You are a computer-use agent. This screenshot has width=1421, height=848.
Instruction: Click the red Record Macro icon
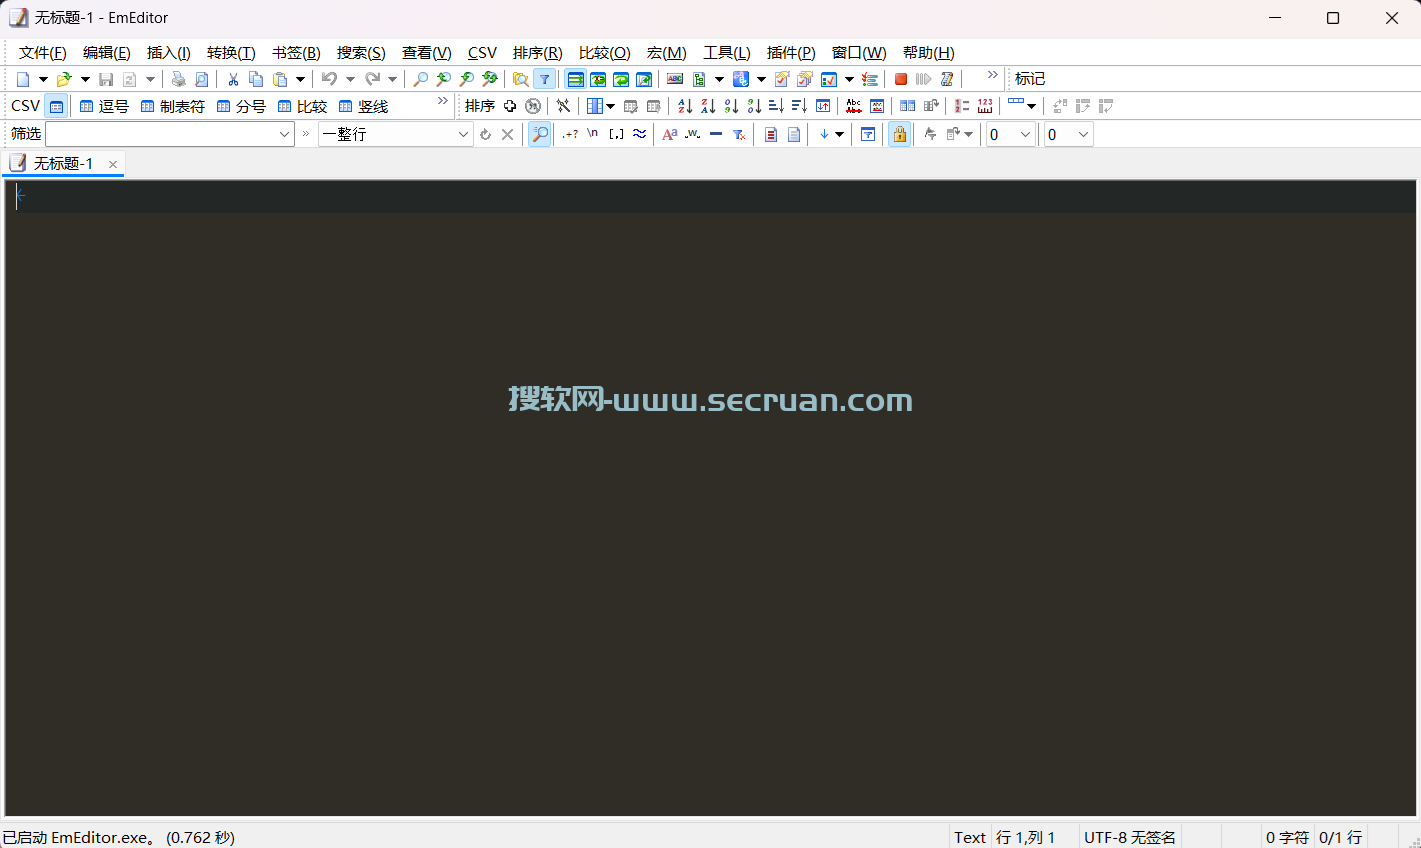point(901,79)
